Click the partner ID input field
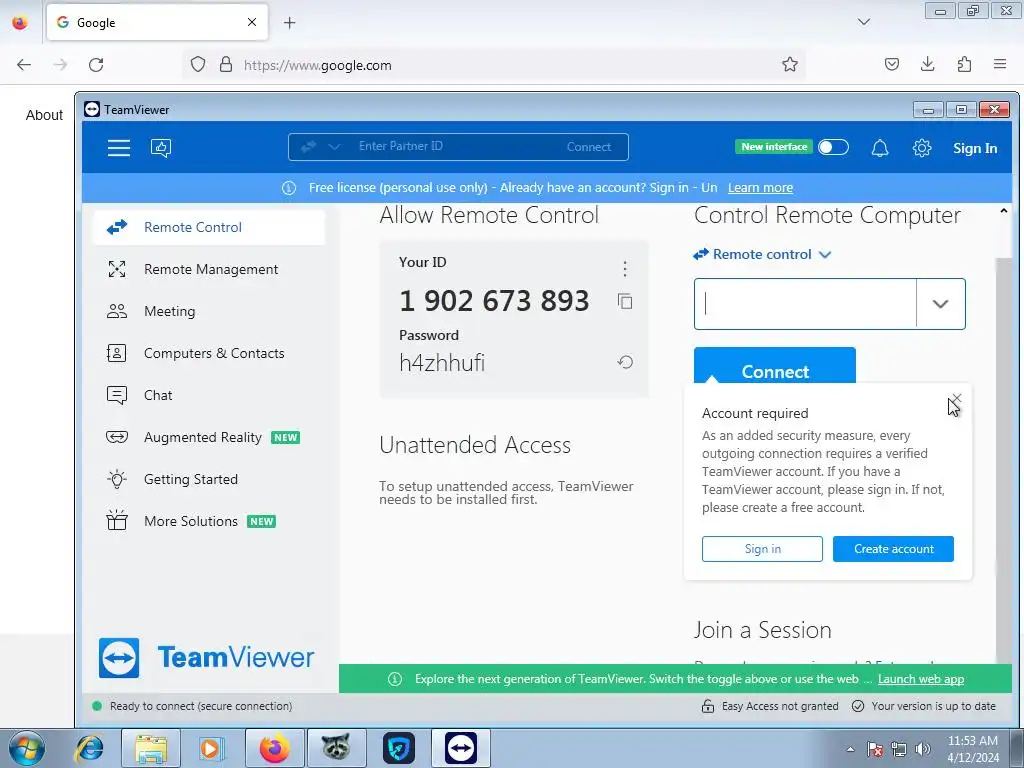Image resolution: width=1024 pixels, height=768 pixels. [x=805, y=304]
